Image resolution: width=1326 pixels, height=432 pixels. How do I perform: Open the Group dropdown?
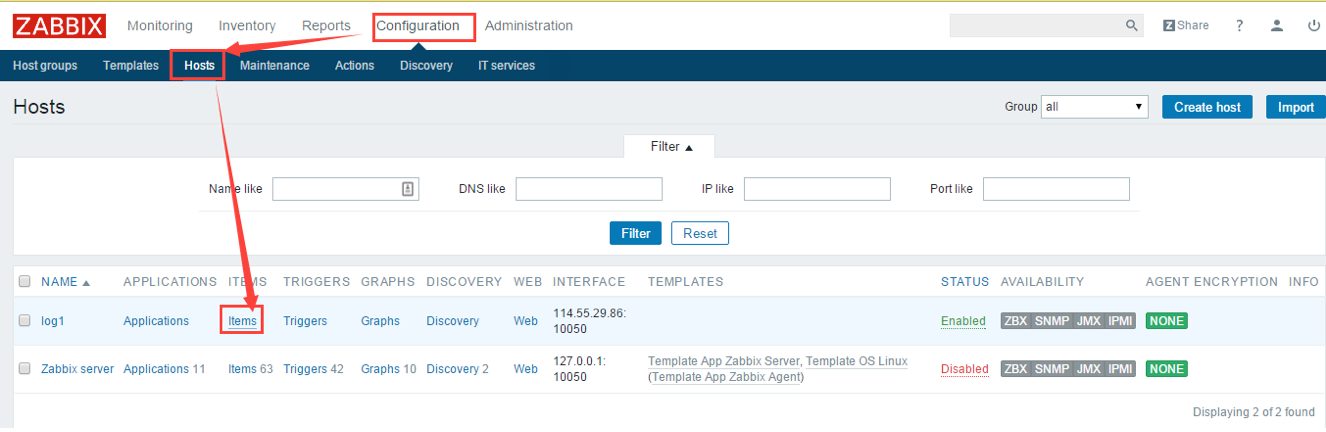coord(1095,107)
